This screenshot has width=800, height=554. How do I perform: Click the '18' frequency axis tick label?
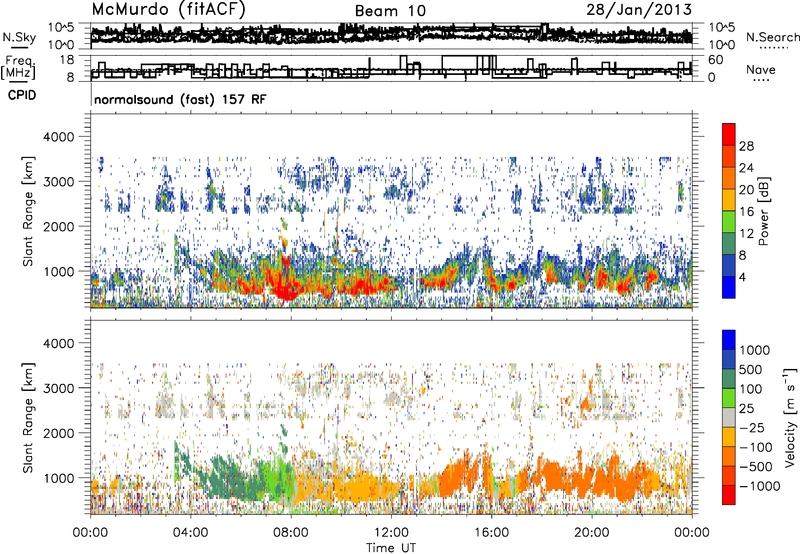point(68,60)
